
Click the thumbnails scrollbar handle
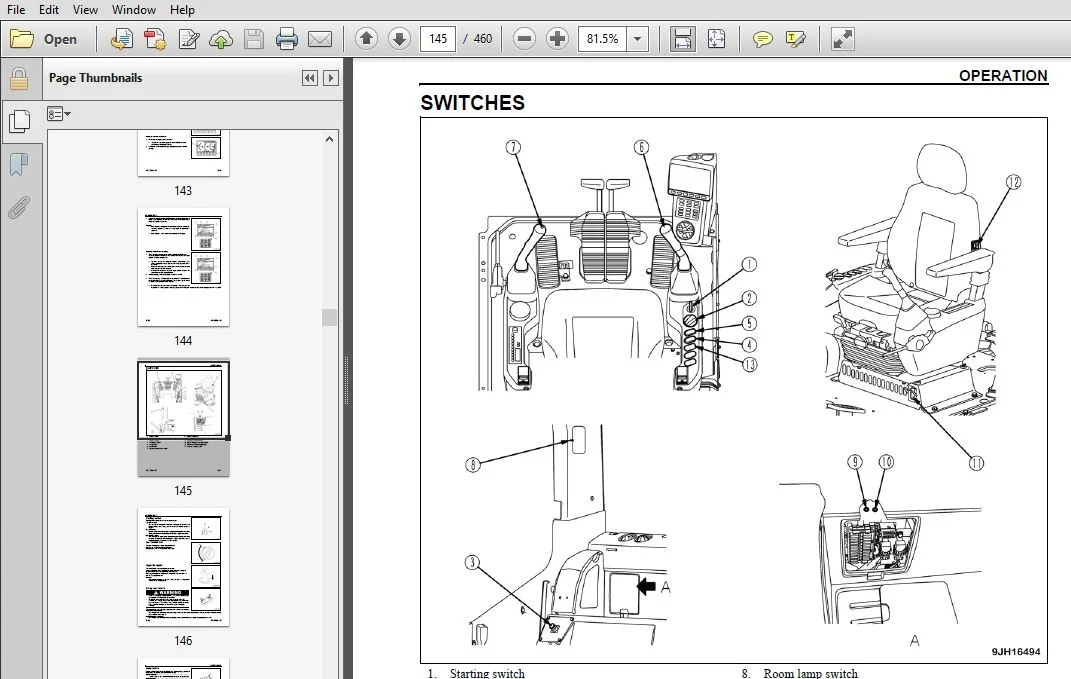coord(329,317)
